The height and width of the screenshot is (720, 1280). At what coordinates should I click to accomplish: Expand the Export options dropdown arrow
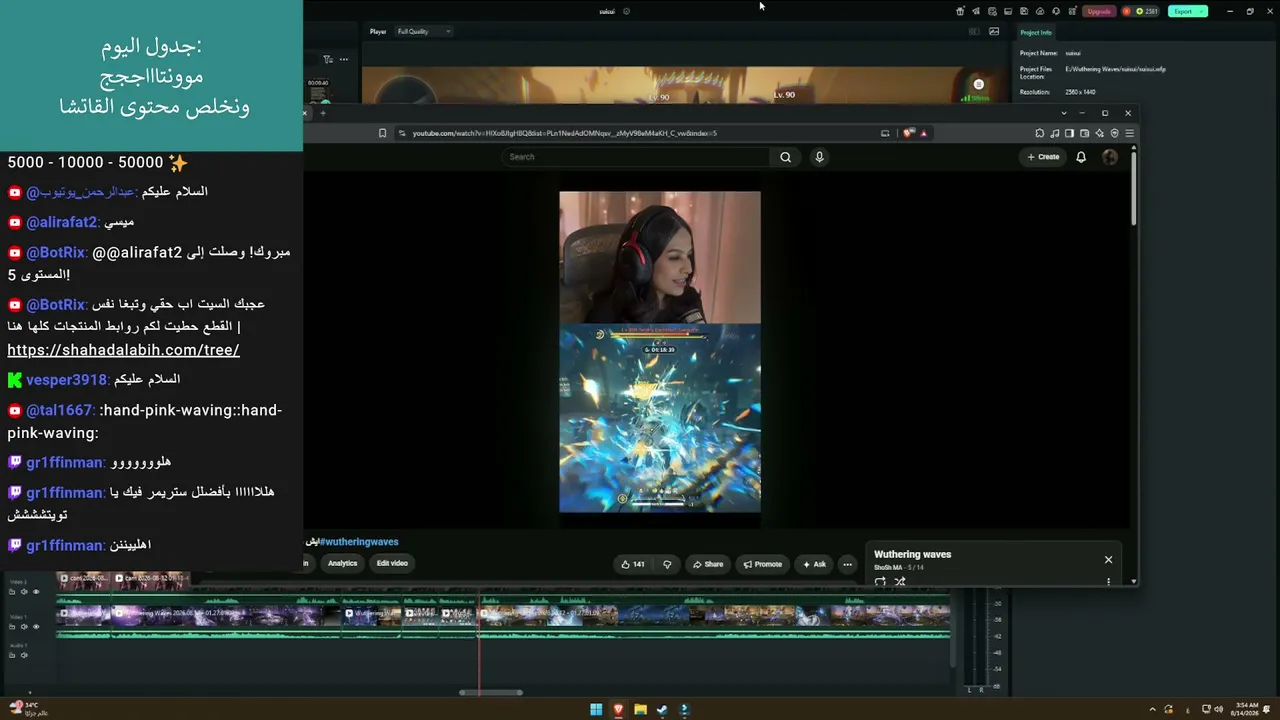pos(1202,11)
